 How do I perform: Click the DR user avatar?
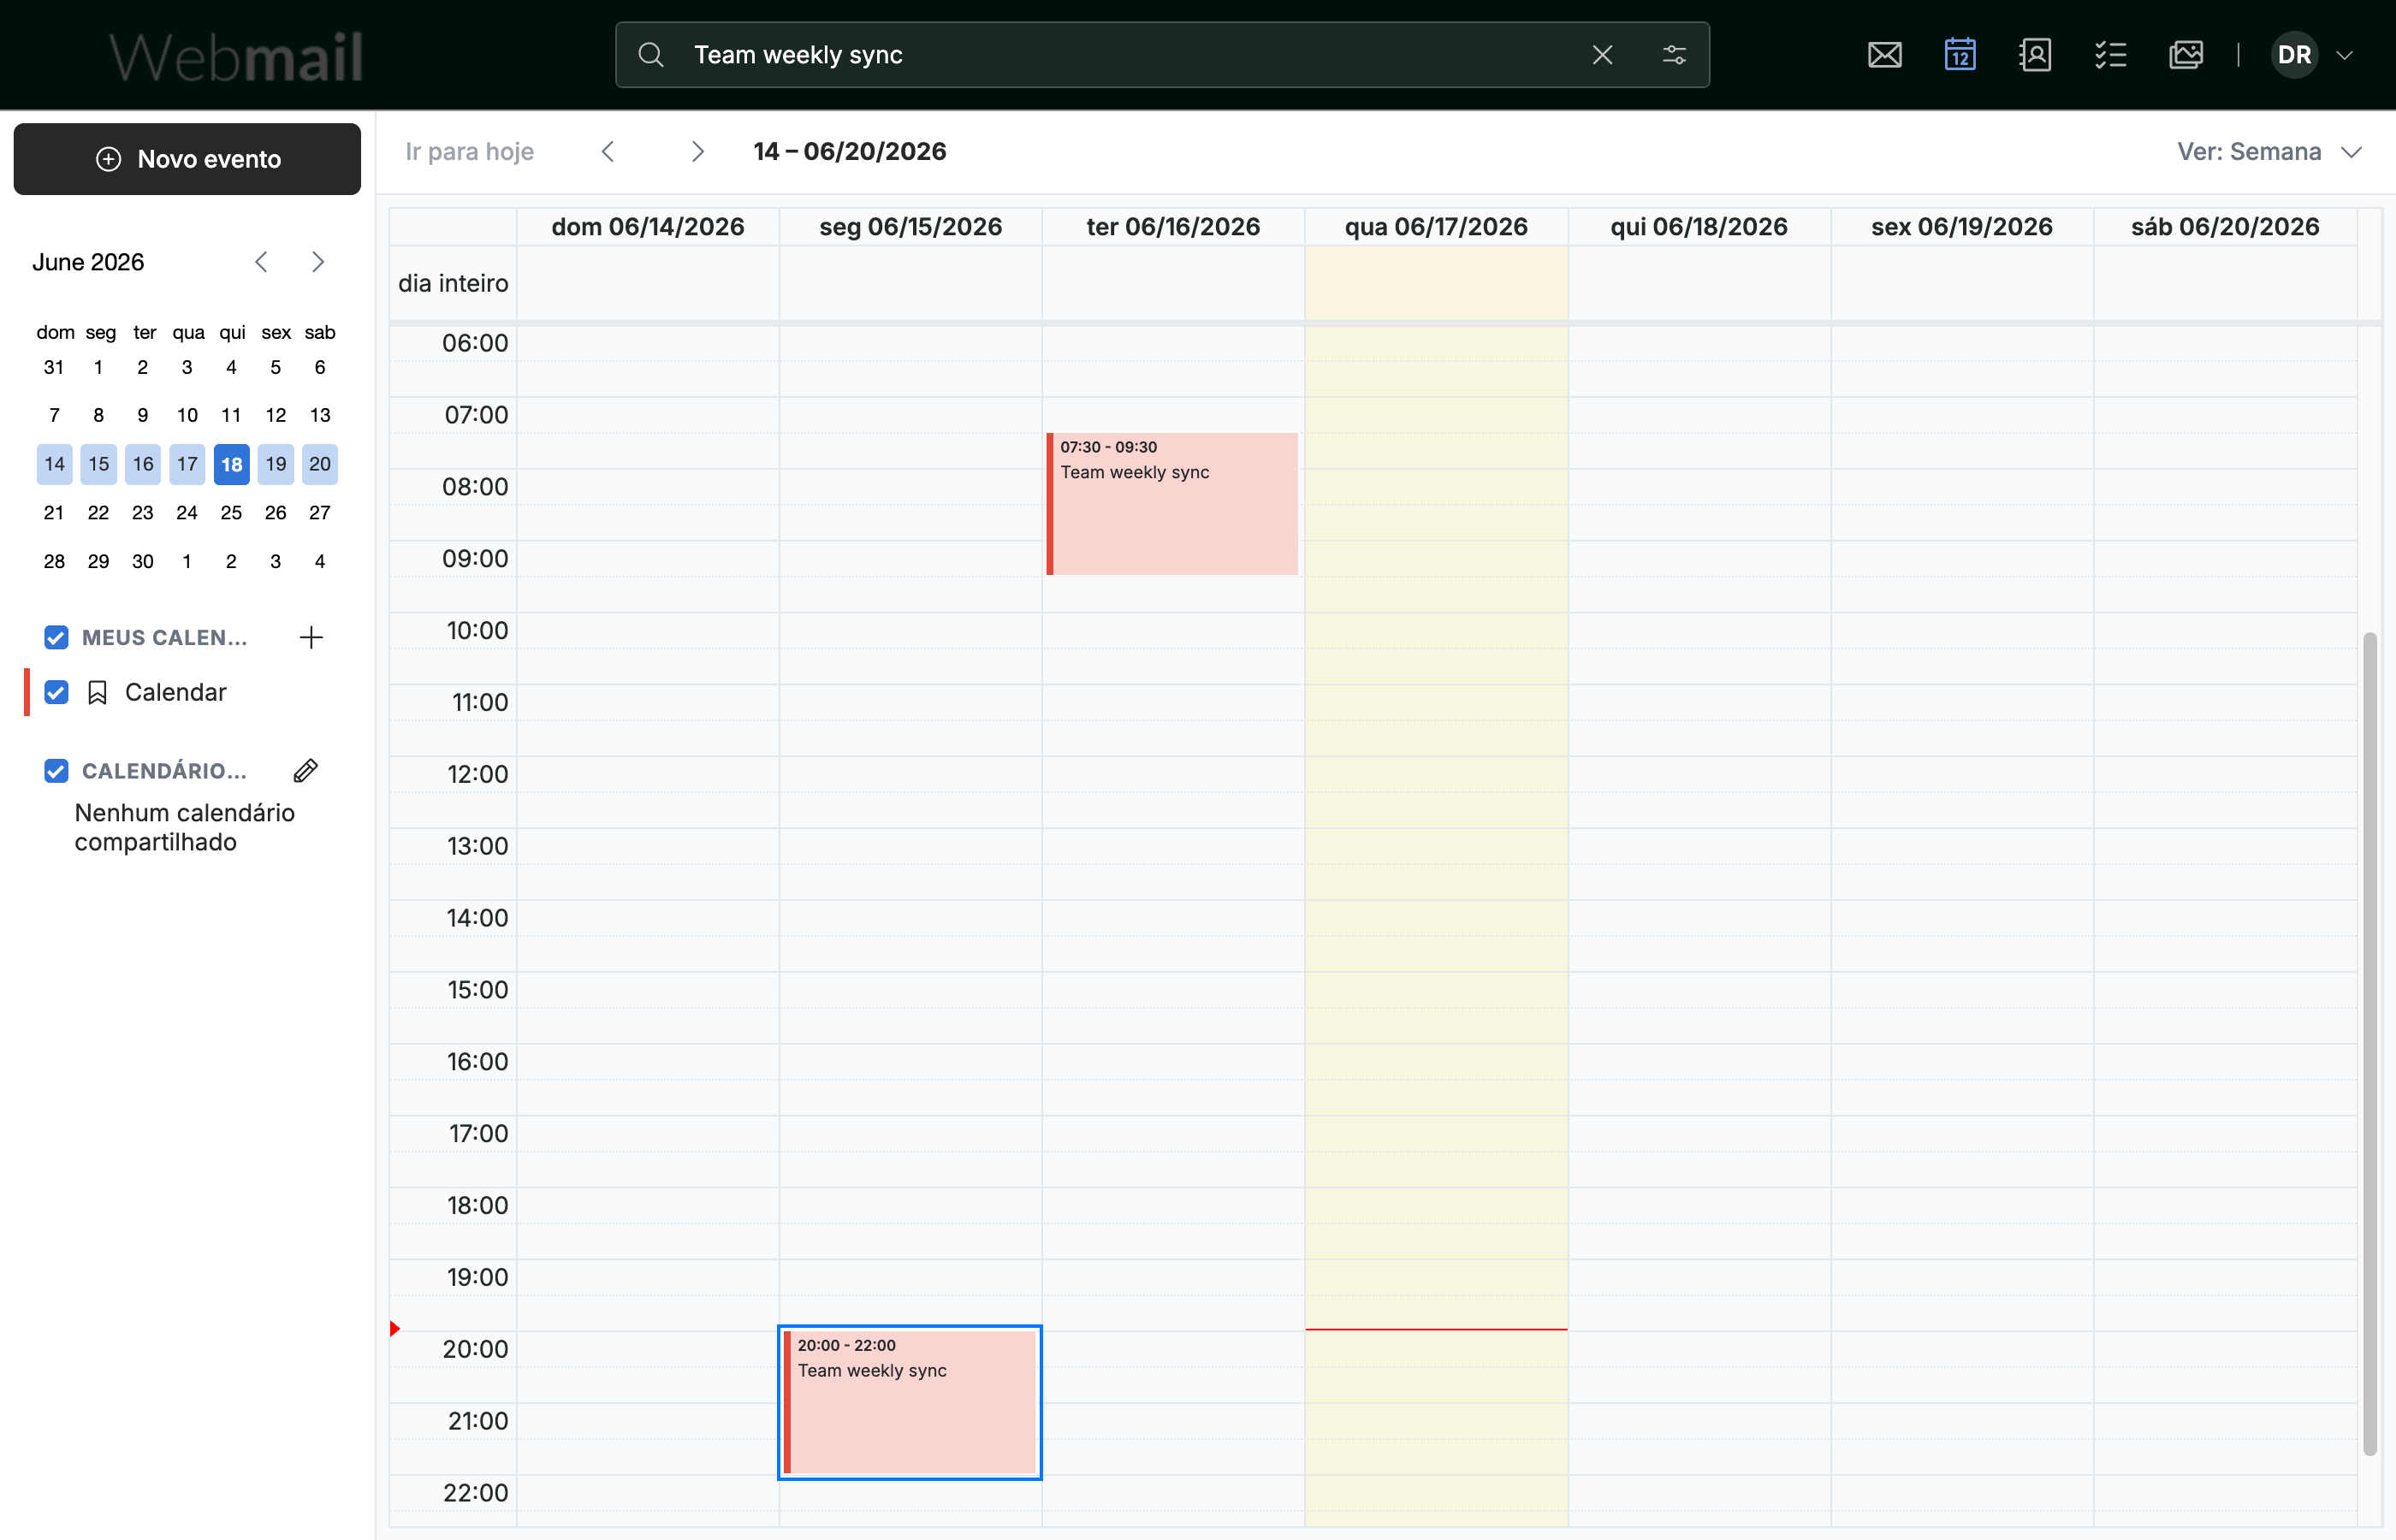tap(2294, 55)
